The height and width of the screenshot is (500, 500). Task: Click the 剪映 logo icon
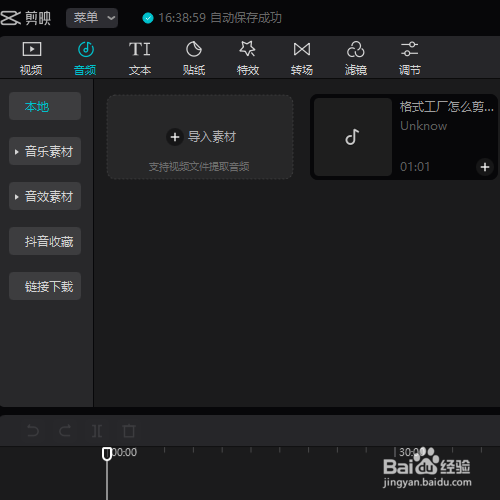click(11, 18)
